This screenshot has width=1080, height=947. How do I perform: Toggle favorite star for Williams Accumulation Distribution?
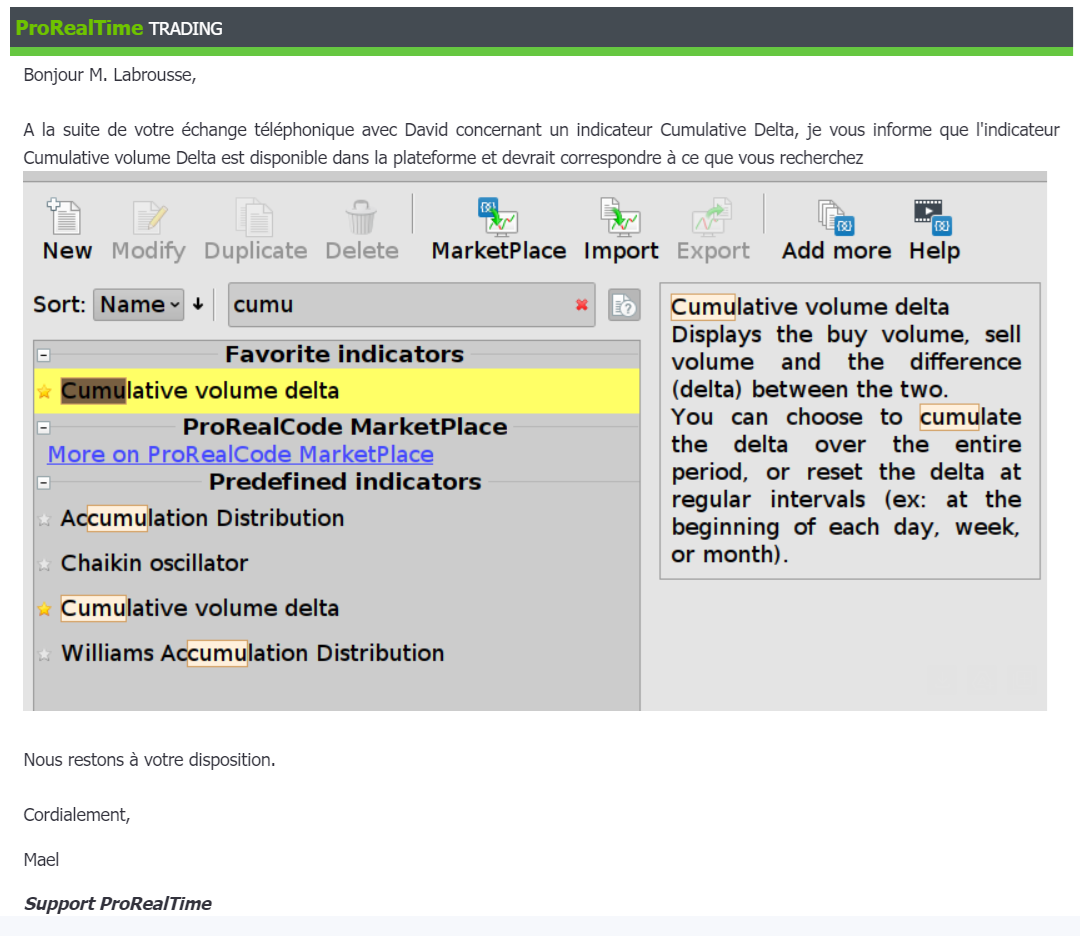click(x=44, y=655)
